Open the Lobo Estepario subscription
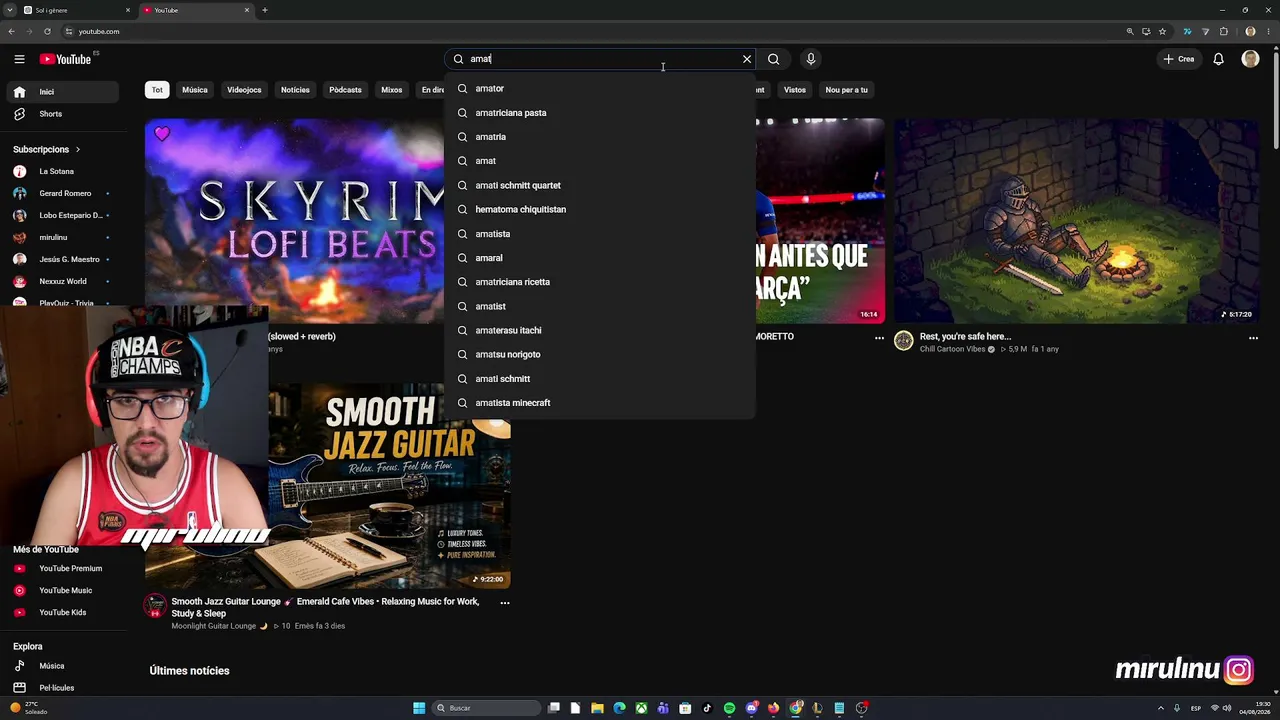The image size is (1280, 720). click(x=64, y=215)
